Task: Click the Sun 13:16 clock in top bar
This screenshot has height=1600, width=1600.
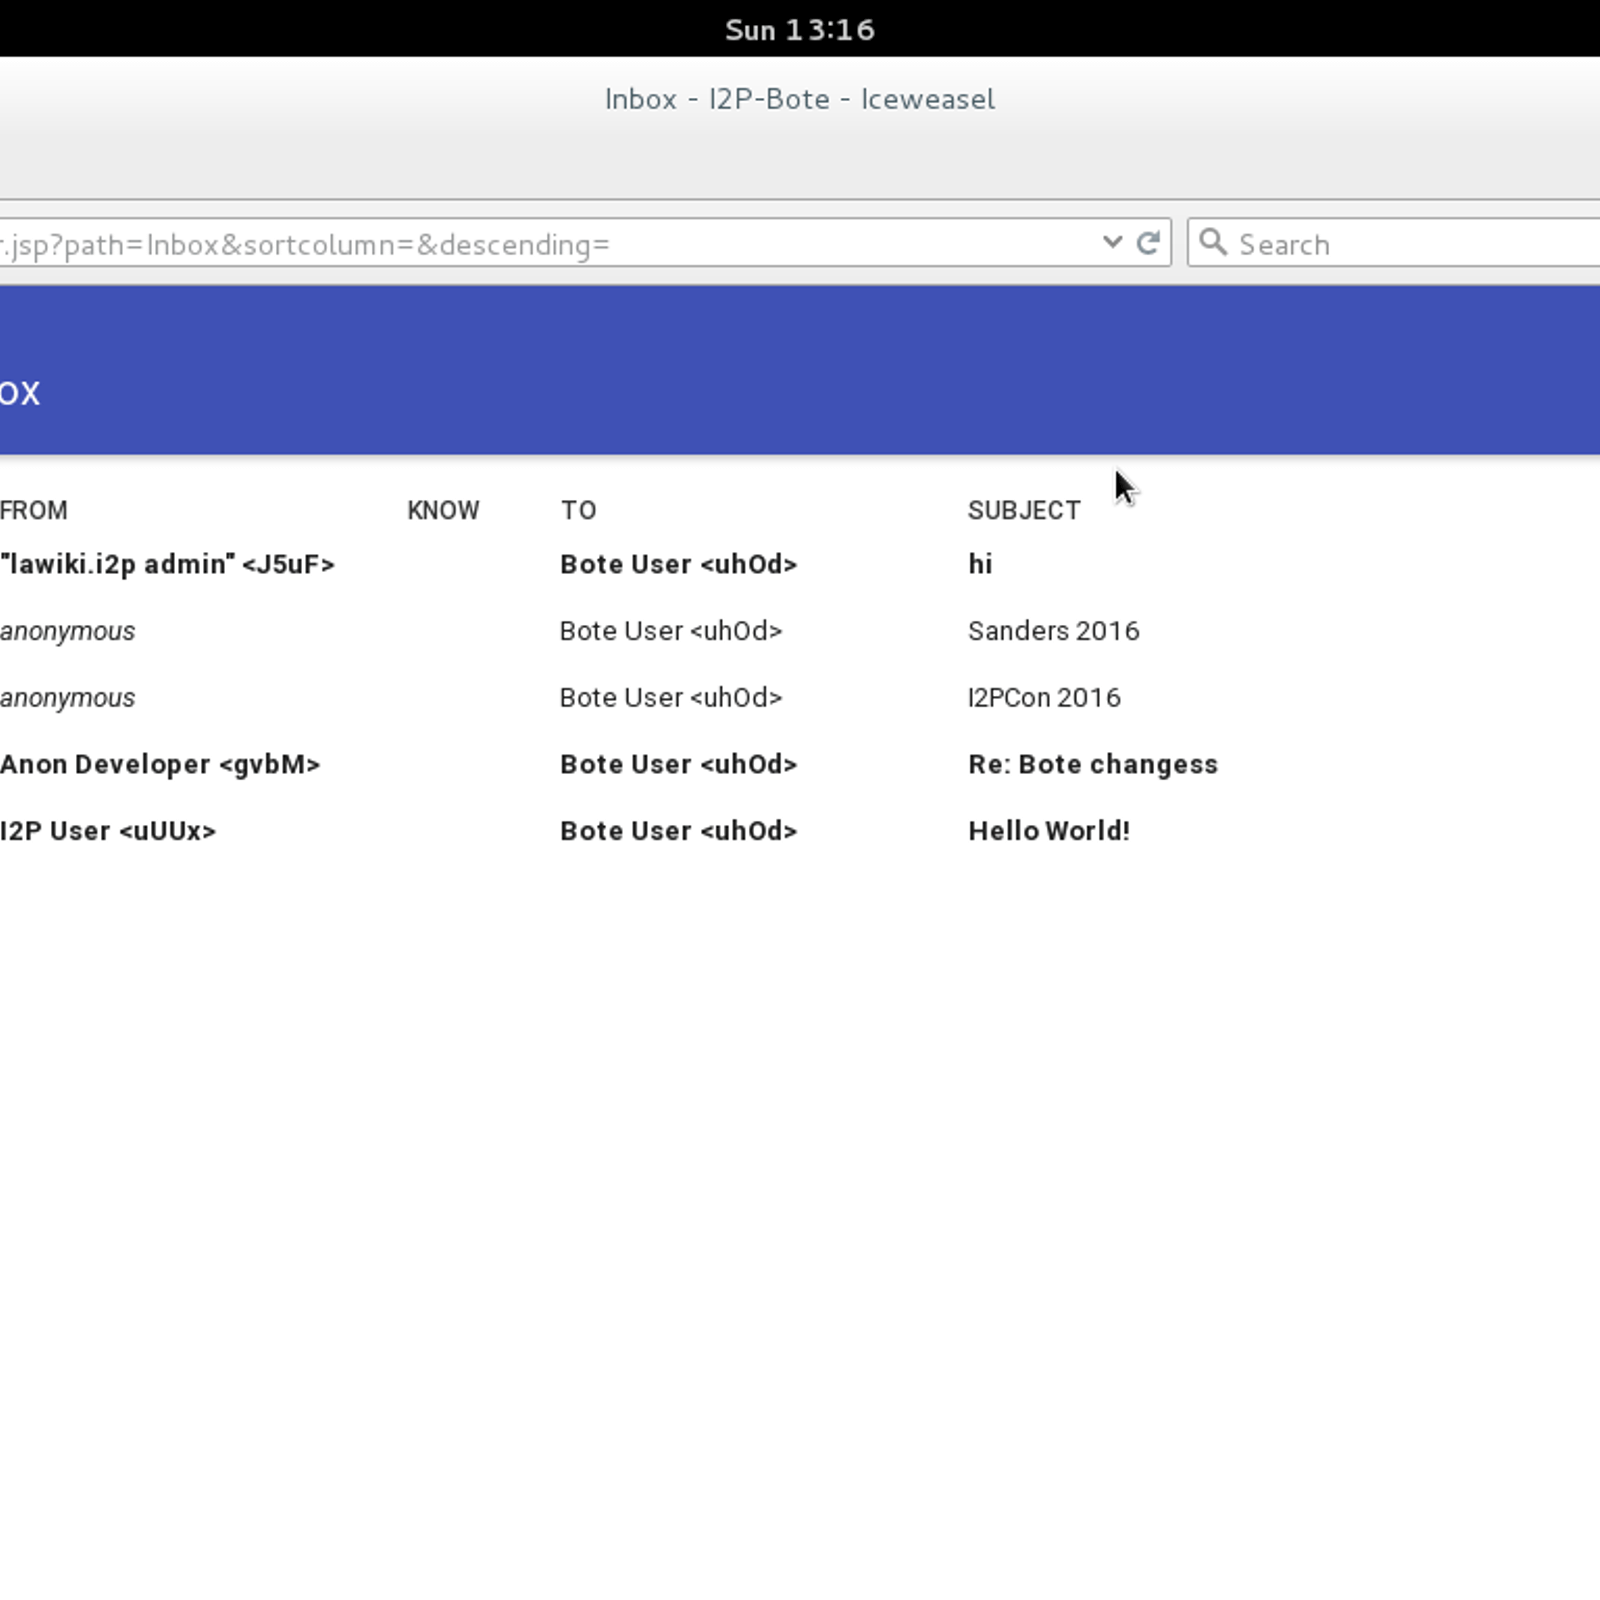Action: [800, 30]
